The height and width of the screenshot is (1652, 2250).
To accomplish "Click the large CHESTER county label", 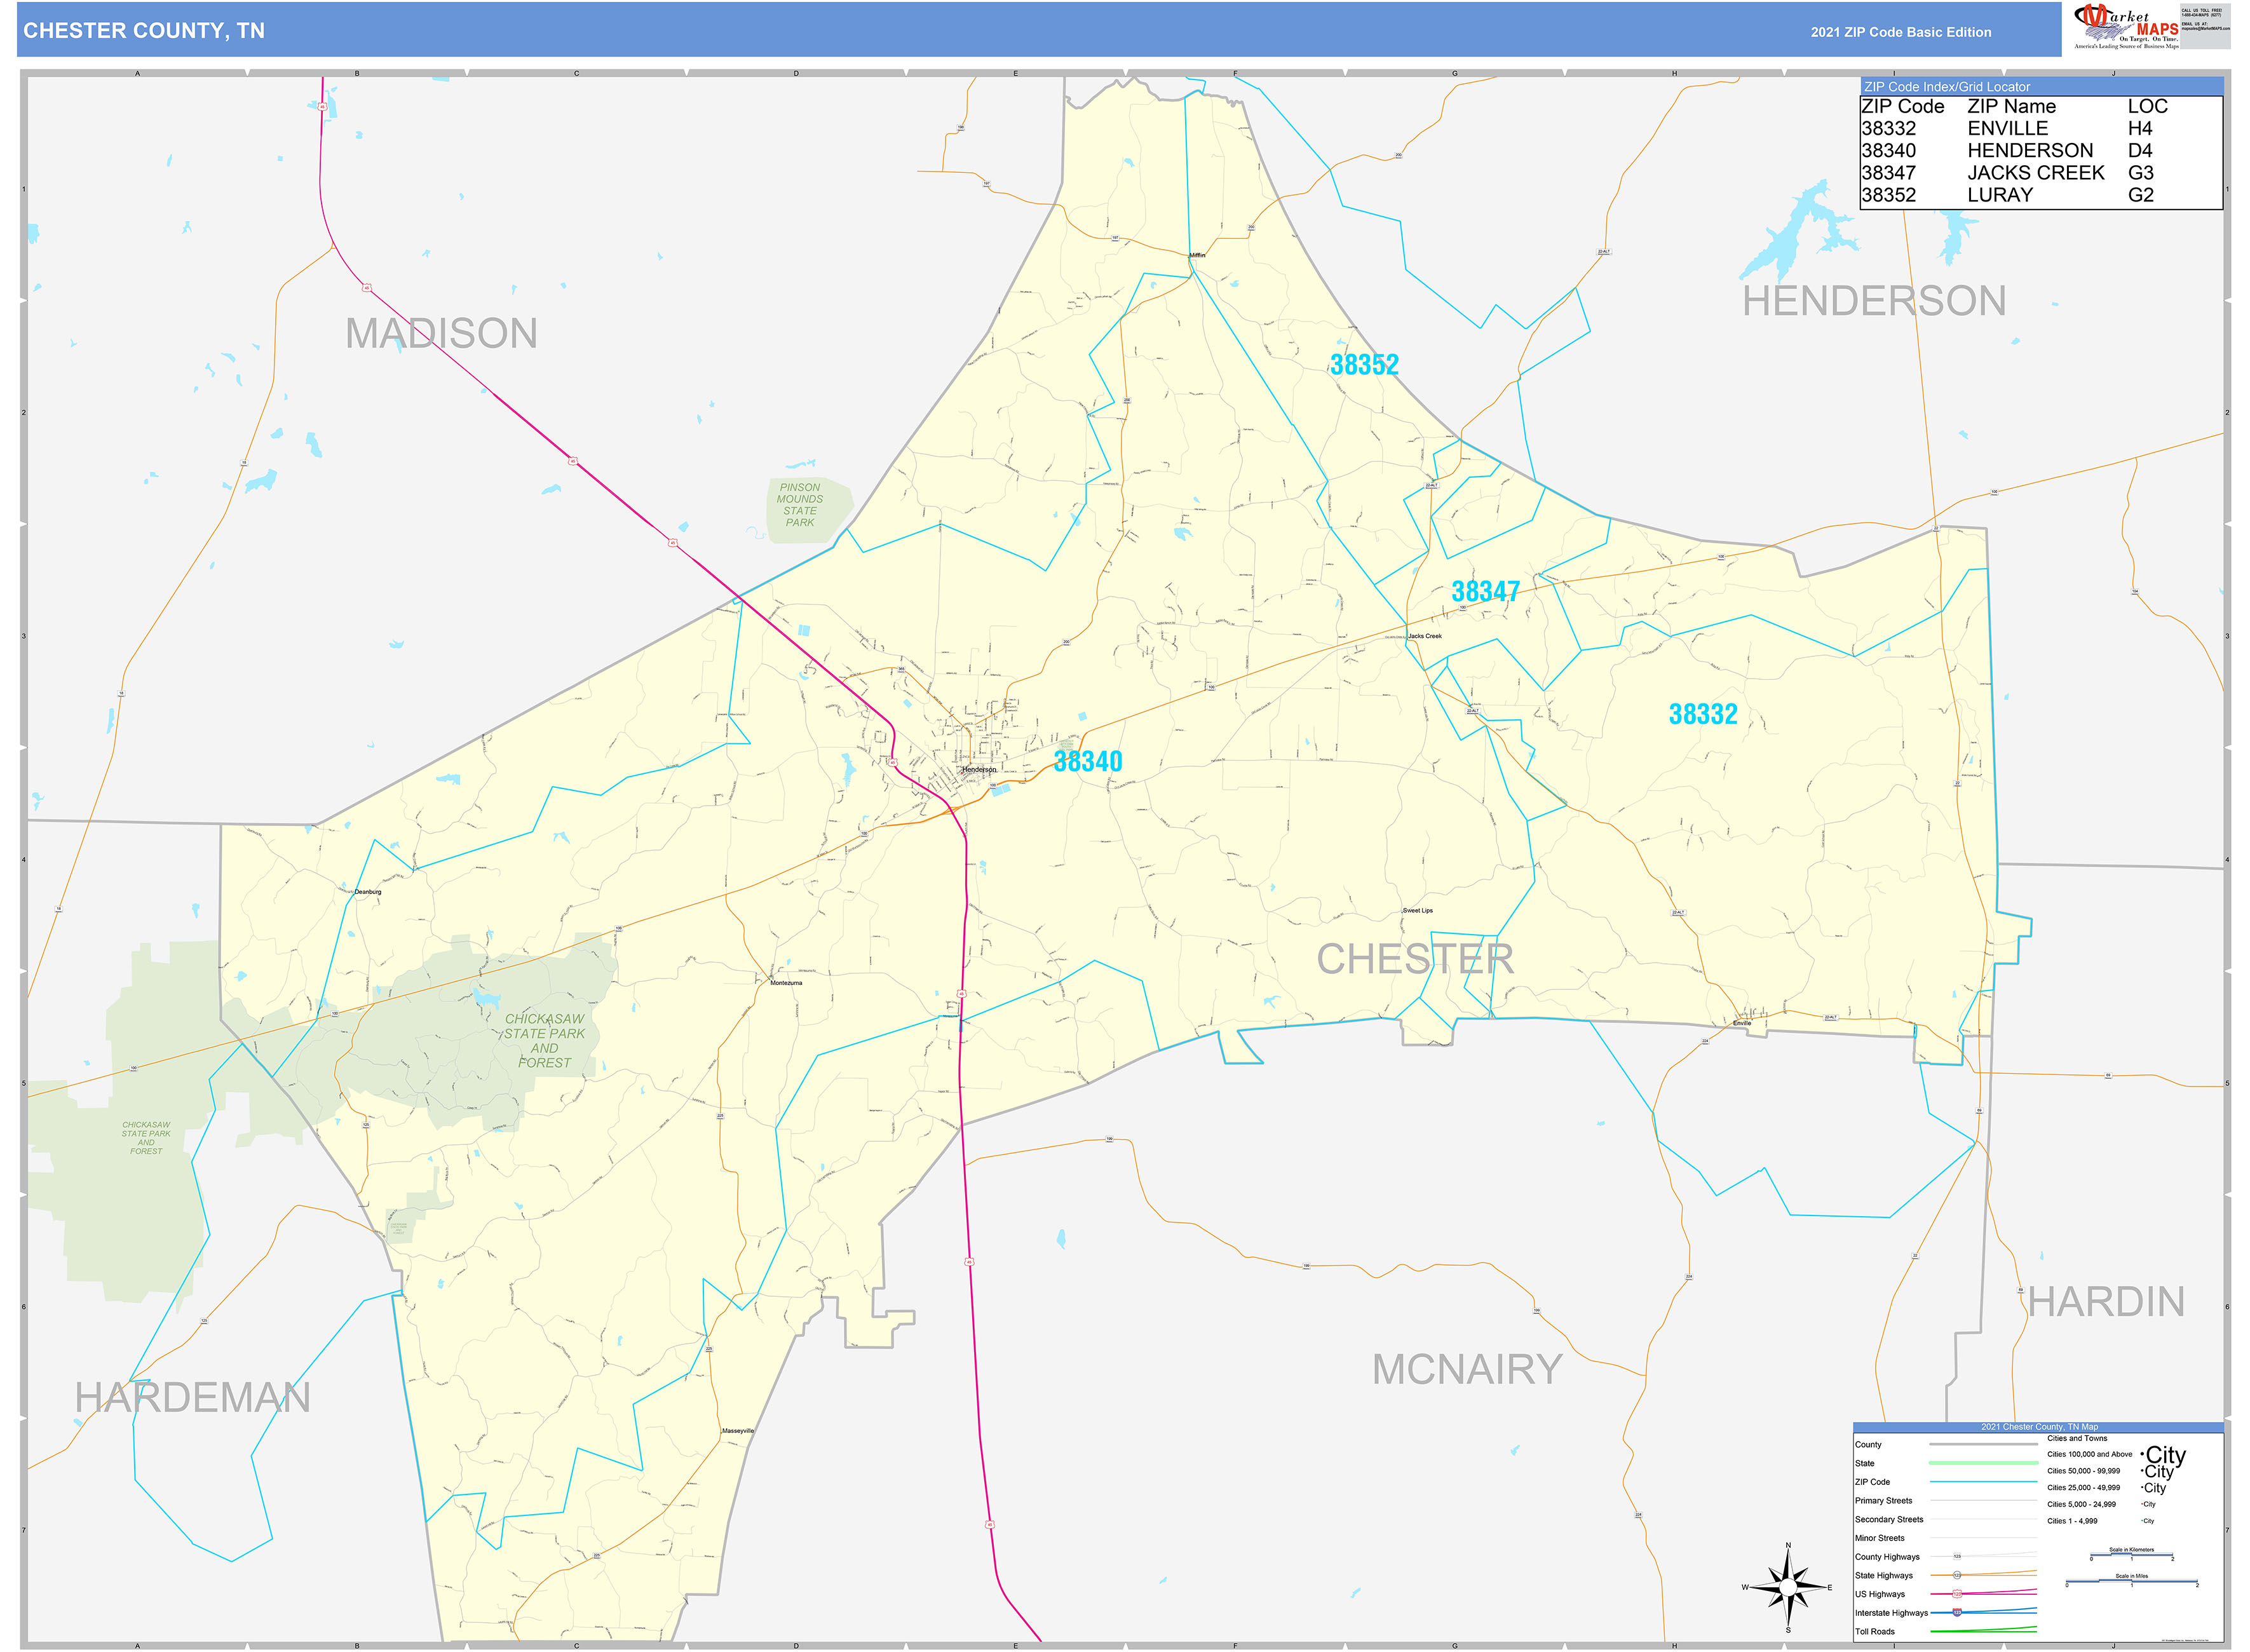I will [1414, 959].
